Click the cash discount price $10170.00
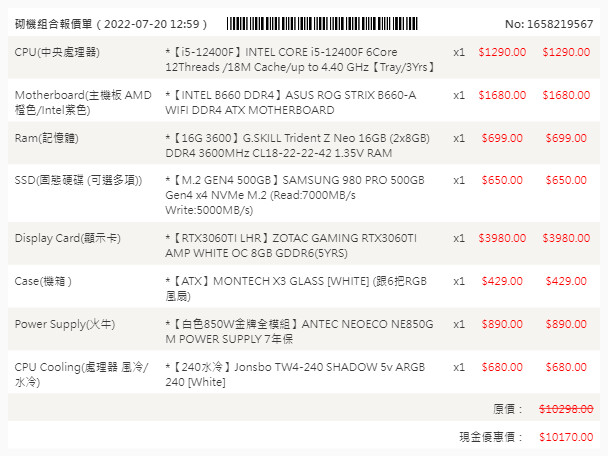This screenshot has width=608, height=456. pyautogui.click(x=565, y=437)
